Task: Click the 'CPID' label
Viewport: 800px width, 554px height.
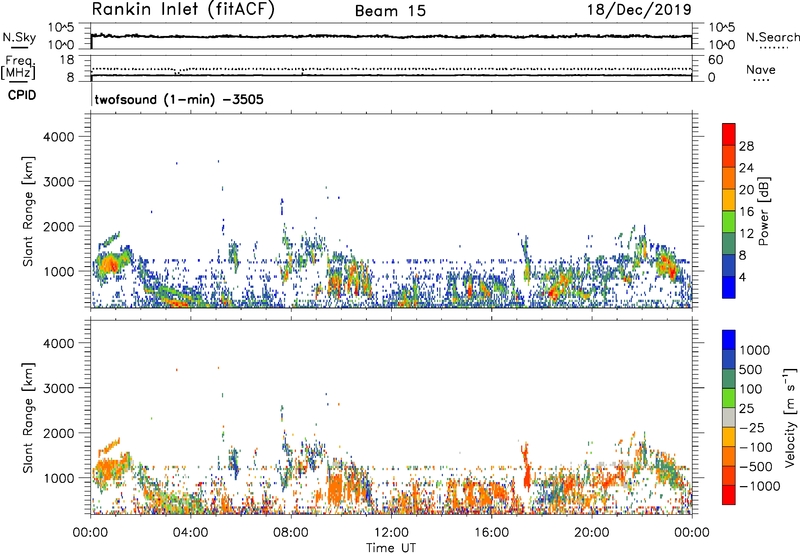Action: 22,95
